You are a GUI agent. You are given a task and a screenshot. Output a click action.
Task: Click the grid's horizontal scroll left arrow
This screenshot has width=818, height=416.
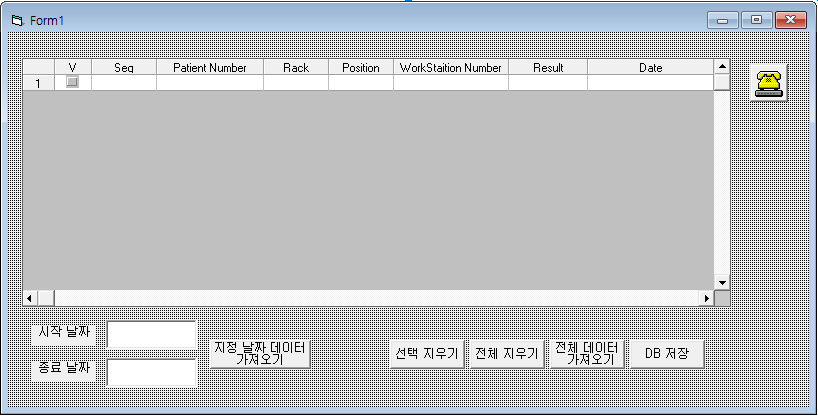tap(30, 298)
